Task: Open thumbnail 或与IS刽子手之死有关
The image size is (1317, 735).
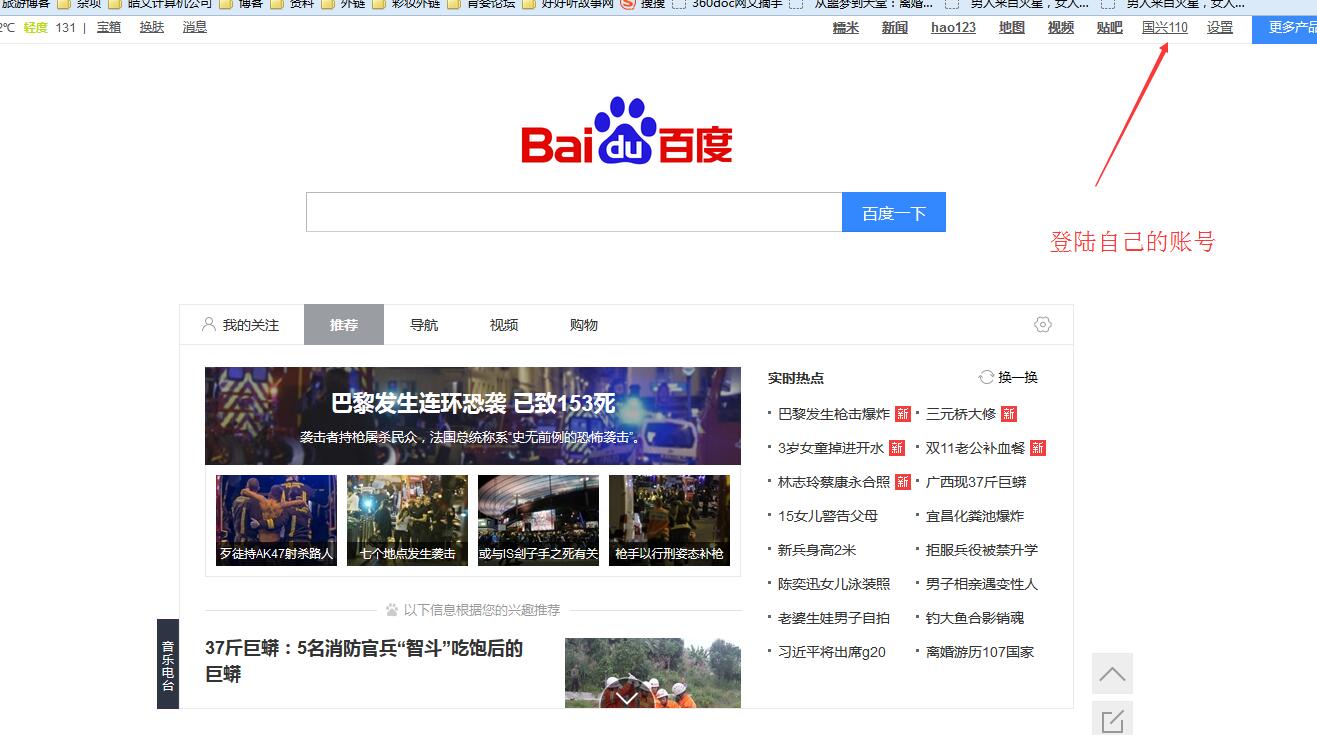Action: click(x=538, y=520)
